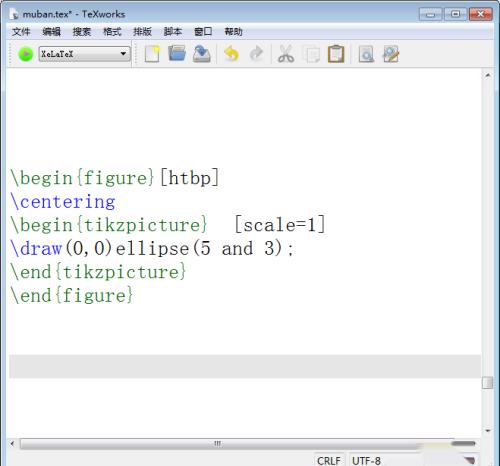The image size is (500, 466).
Task: Open the Find dialog with the magnifier icon
Action: click(x=366, y=54)
